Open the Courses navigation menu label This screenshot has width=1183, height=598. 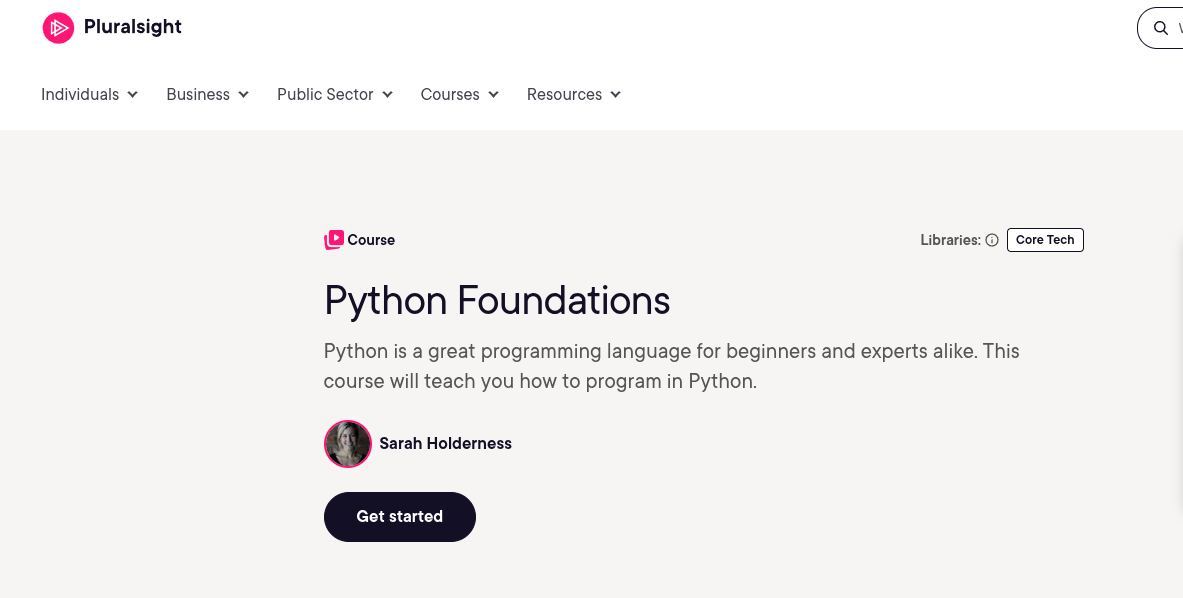point(450,95)
